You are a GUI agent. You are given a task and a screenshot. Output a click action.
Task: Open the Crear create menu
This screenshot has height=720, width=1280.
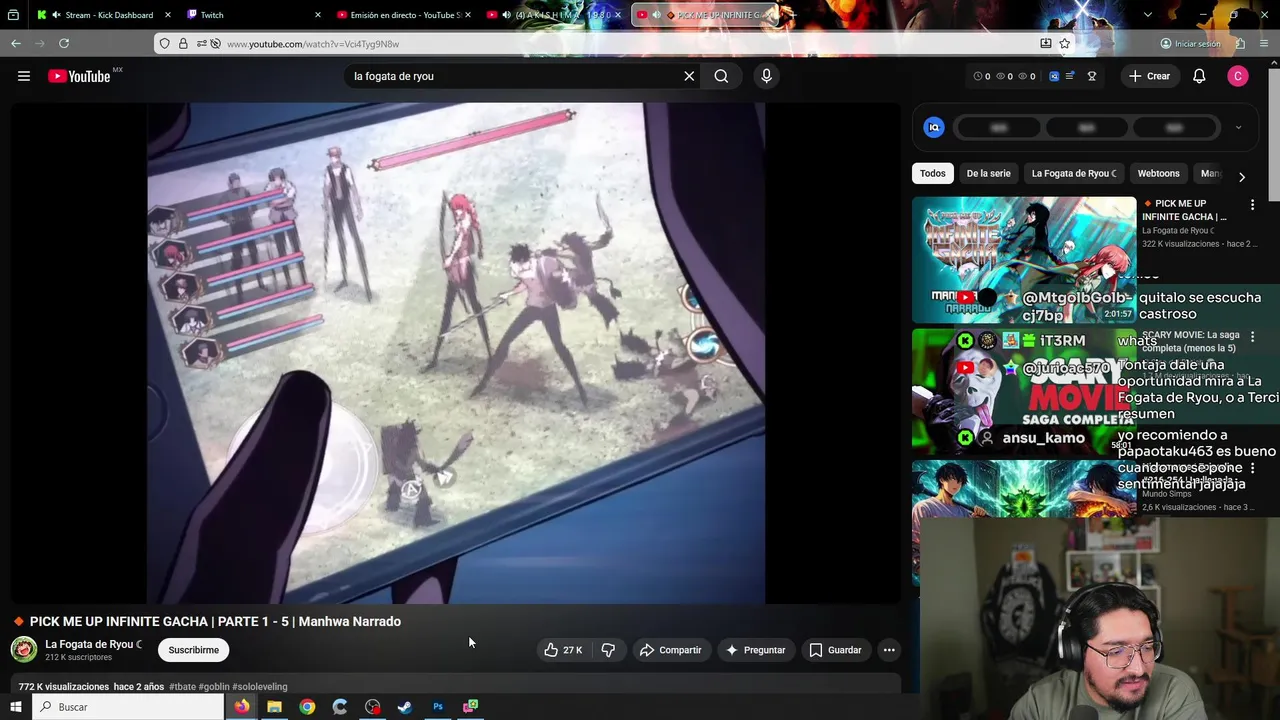point(1149,76)
